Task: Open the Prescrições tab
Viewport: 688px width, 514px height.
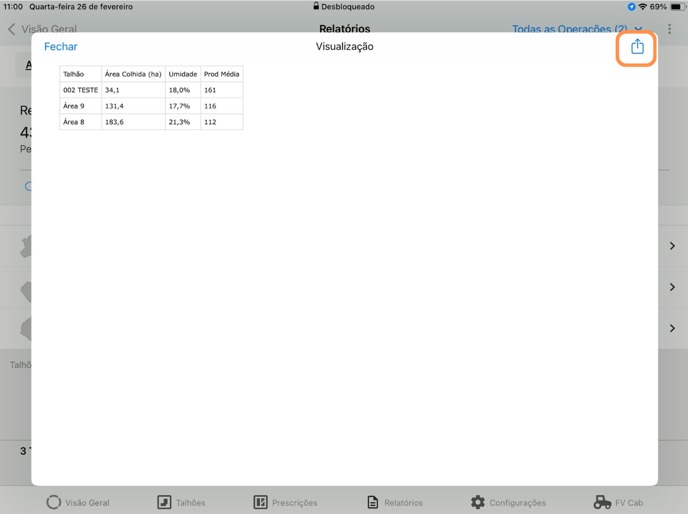Action: tap(260, 502)
